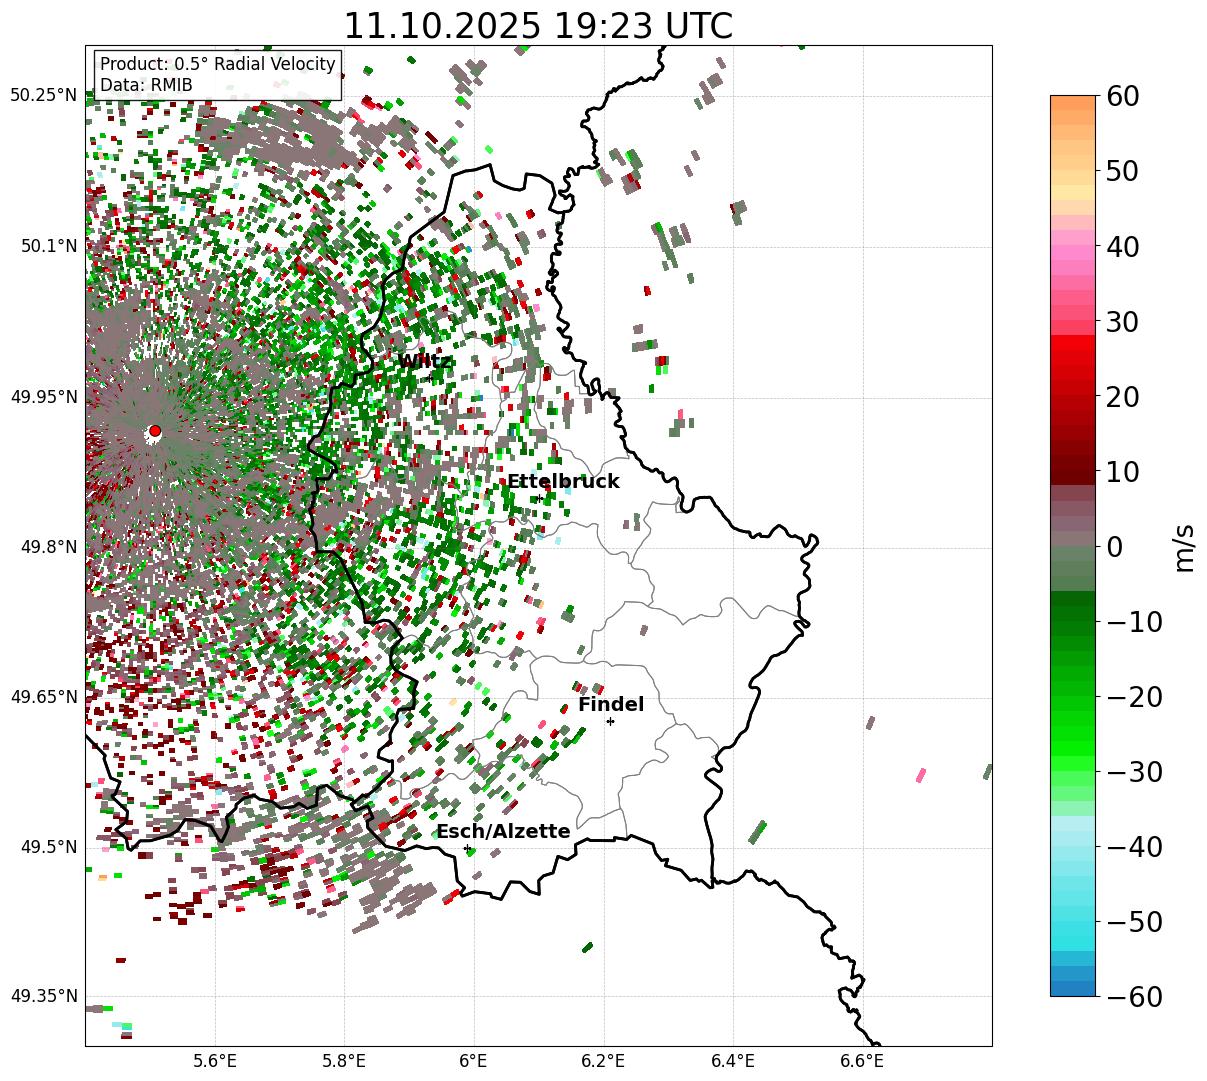Click the Data: RMIB label
This screenshot has width=1207, height=1081.
(x=146, y=86)
